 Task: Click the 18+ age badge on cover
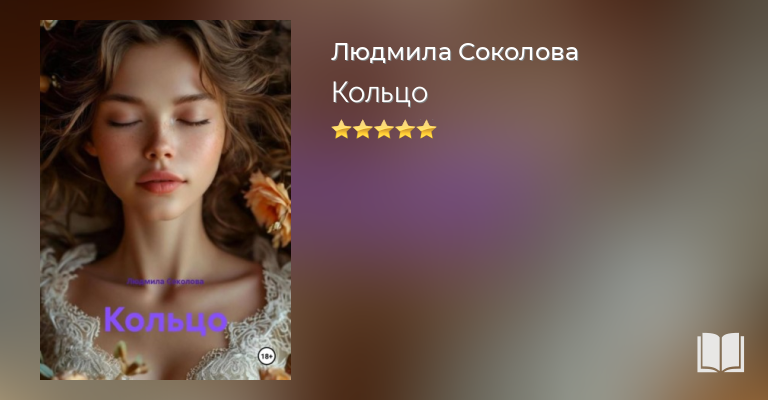[x=266, y=356]
